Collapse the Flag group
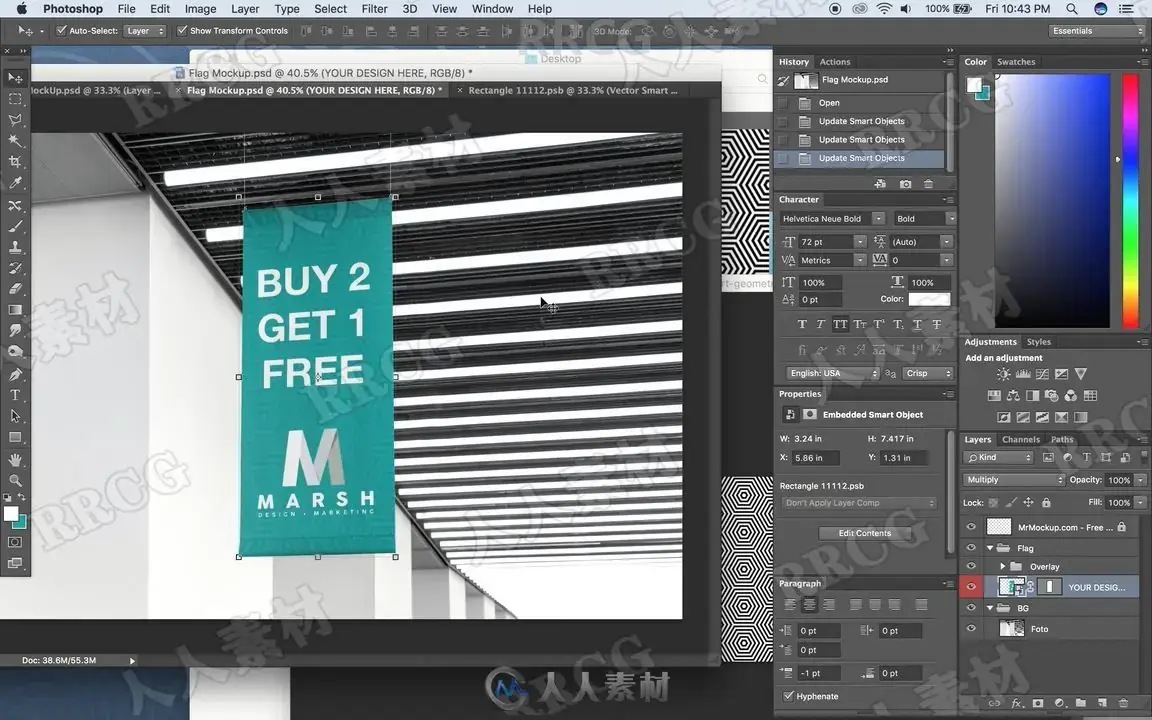This screenshot has width=1152, height=720. pyautogui.click(x=990, y=548)
